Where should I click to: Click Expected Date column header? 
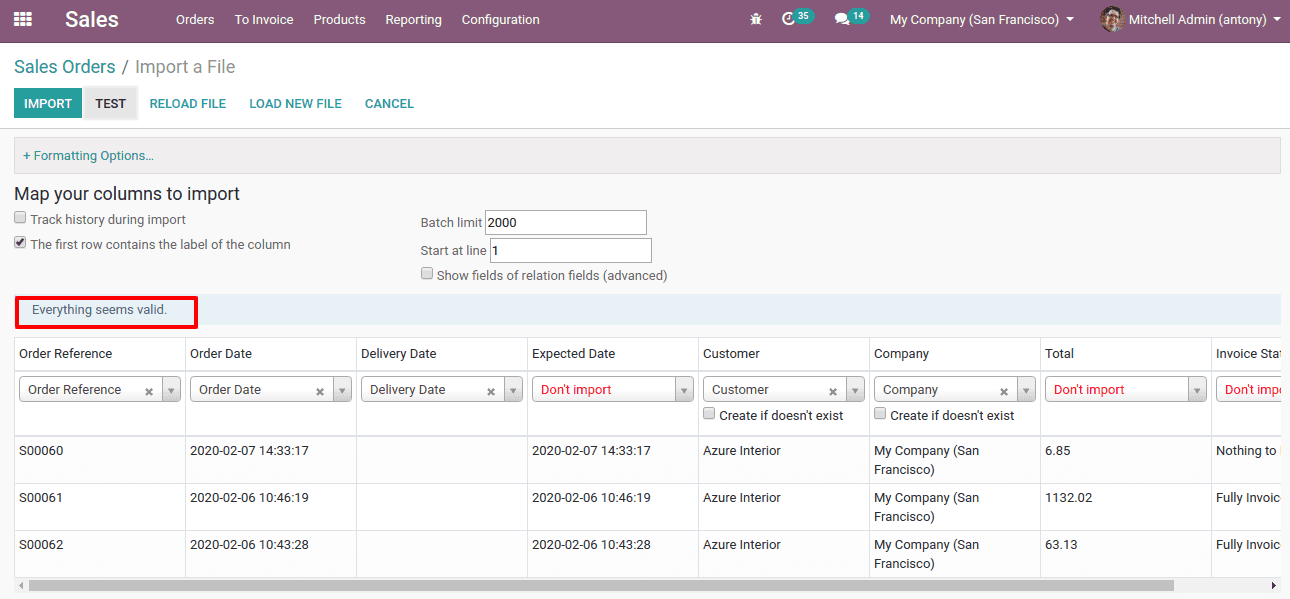573,354
